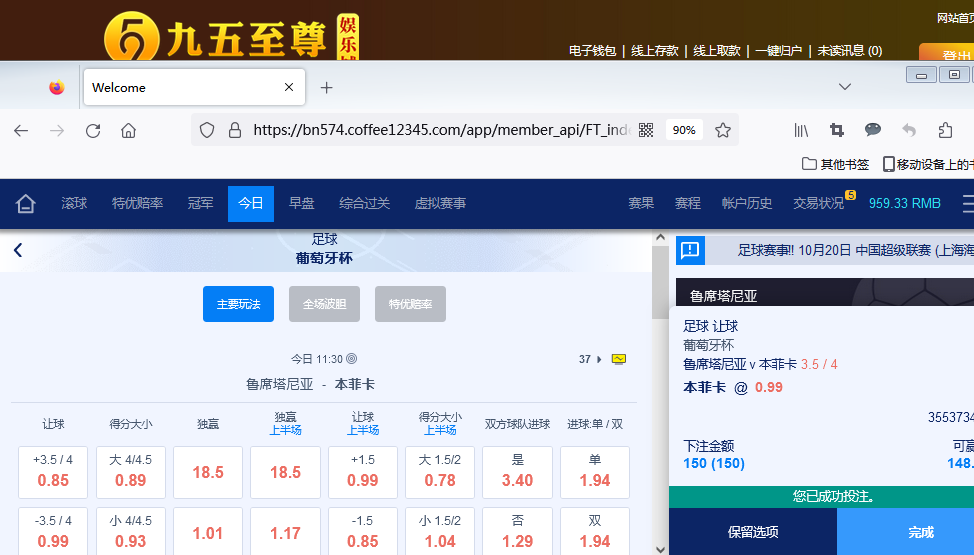Open the hamburger menu at right of navigation bar

point(967,204)
